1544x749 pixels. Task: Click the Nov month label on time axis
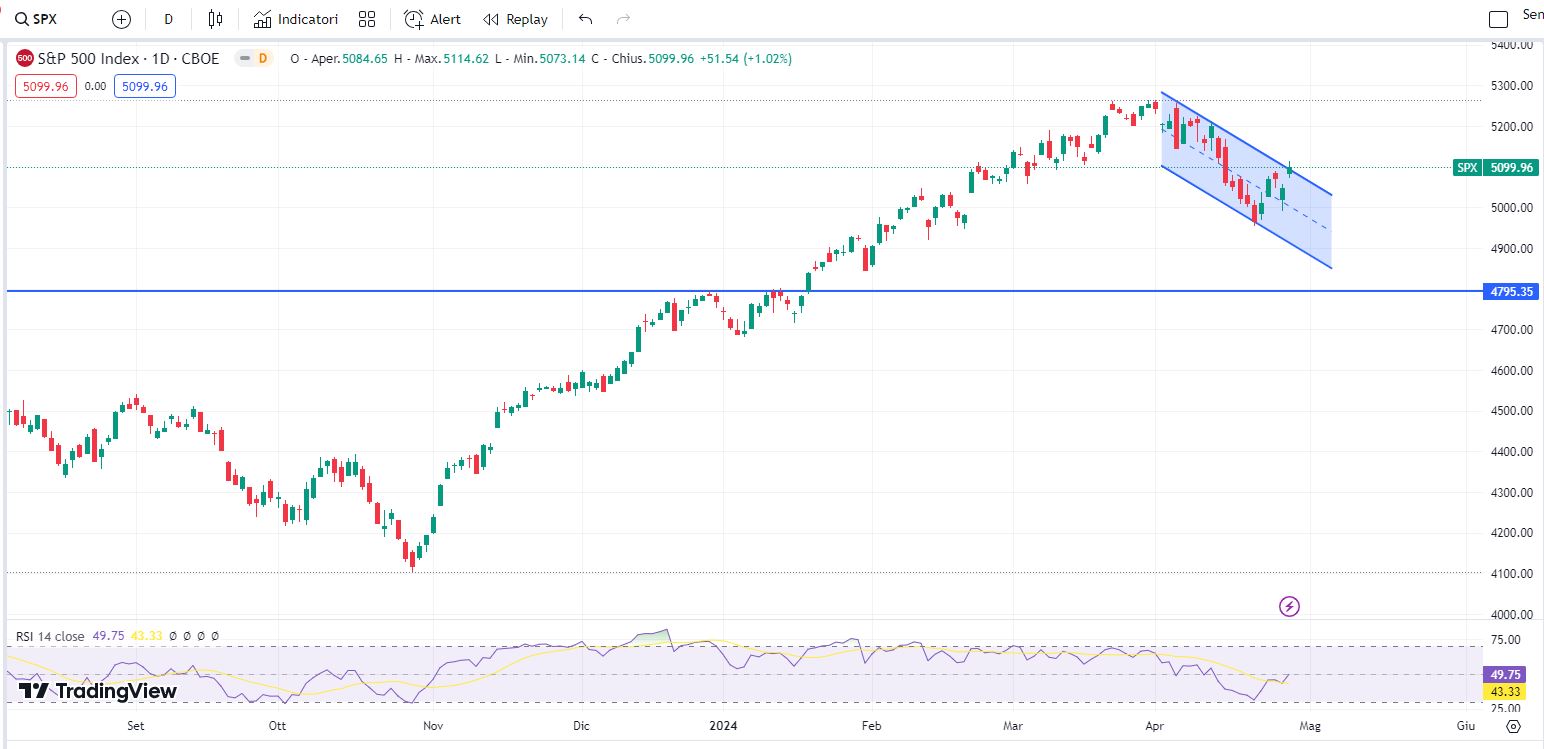coord(433,726)
